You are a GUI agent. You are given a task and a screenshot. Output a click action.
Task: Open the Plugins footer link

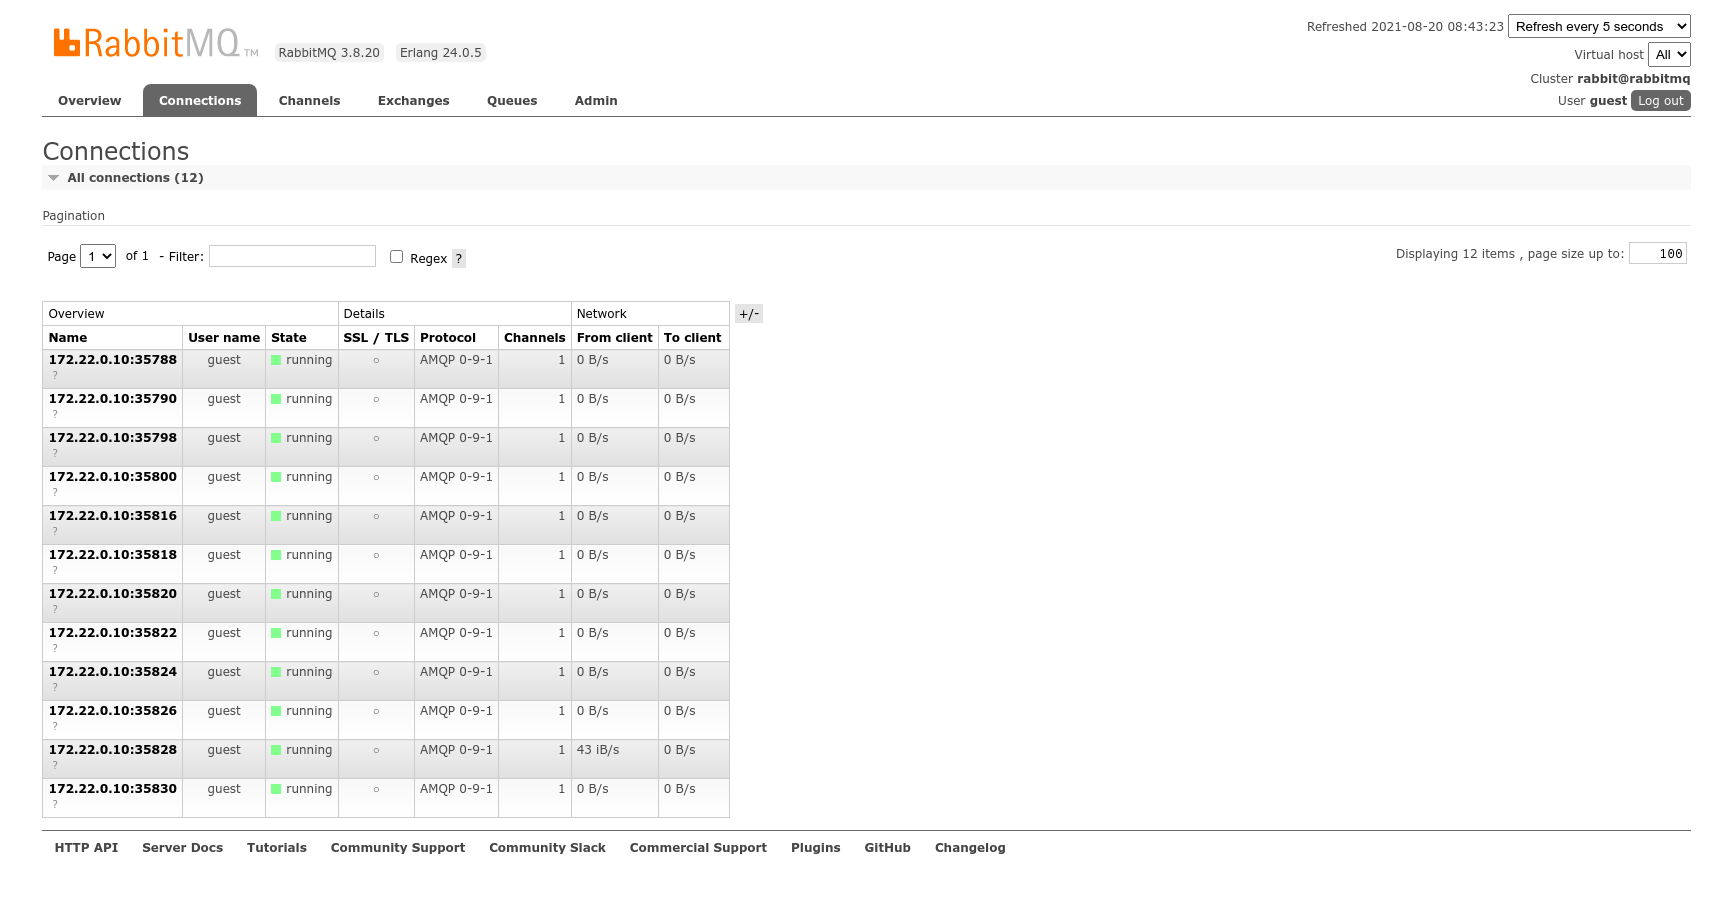[x=816, y=848]
